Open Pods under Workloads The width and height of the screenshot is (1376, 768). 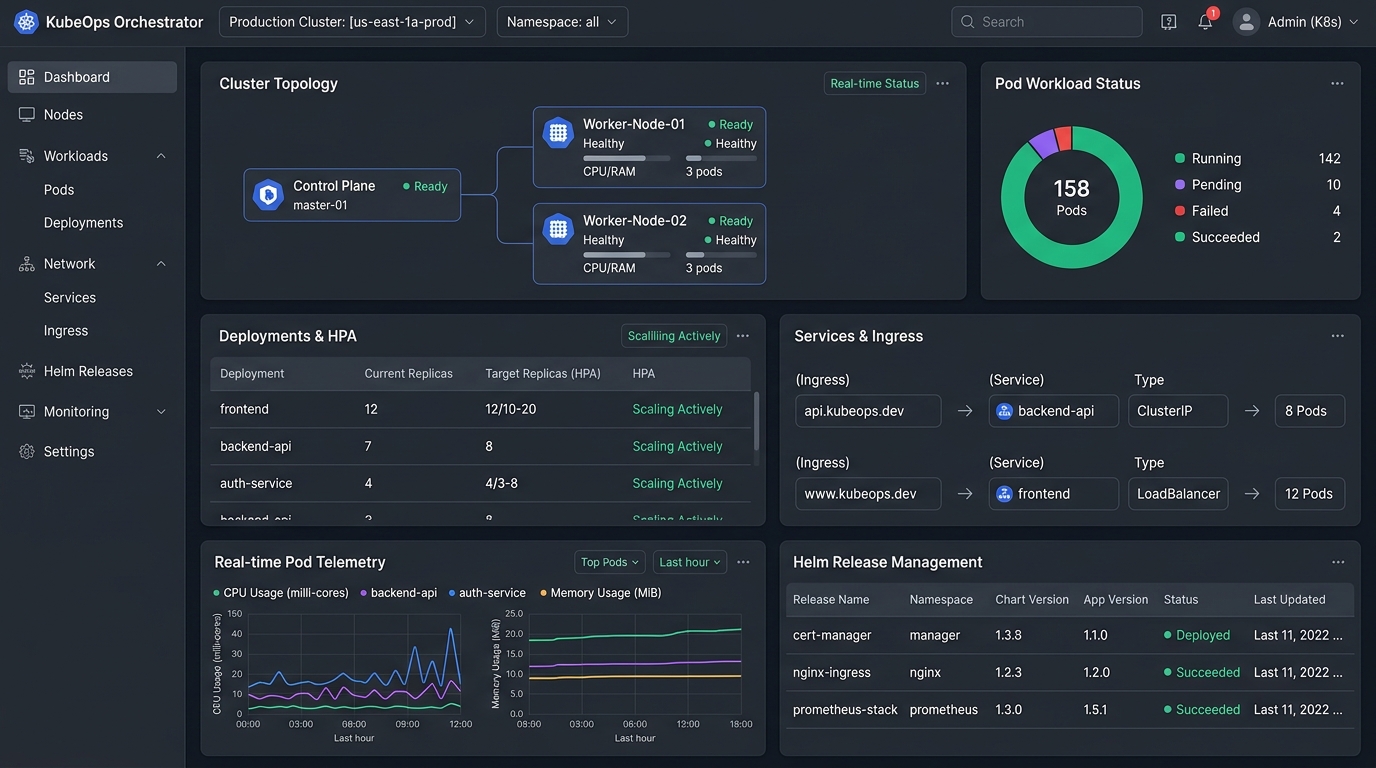click(59, 190)
